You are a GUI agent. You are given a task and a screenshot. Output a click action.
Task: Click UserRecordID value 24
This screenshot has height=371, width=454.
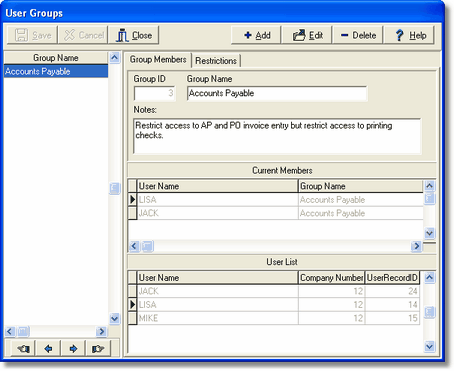tap(392, 291)
